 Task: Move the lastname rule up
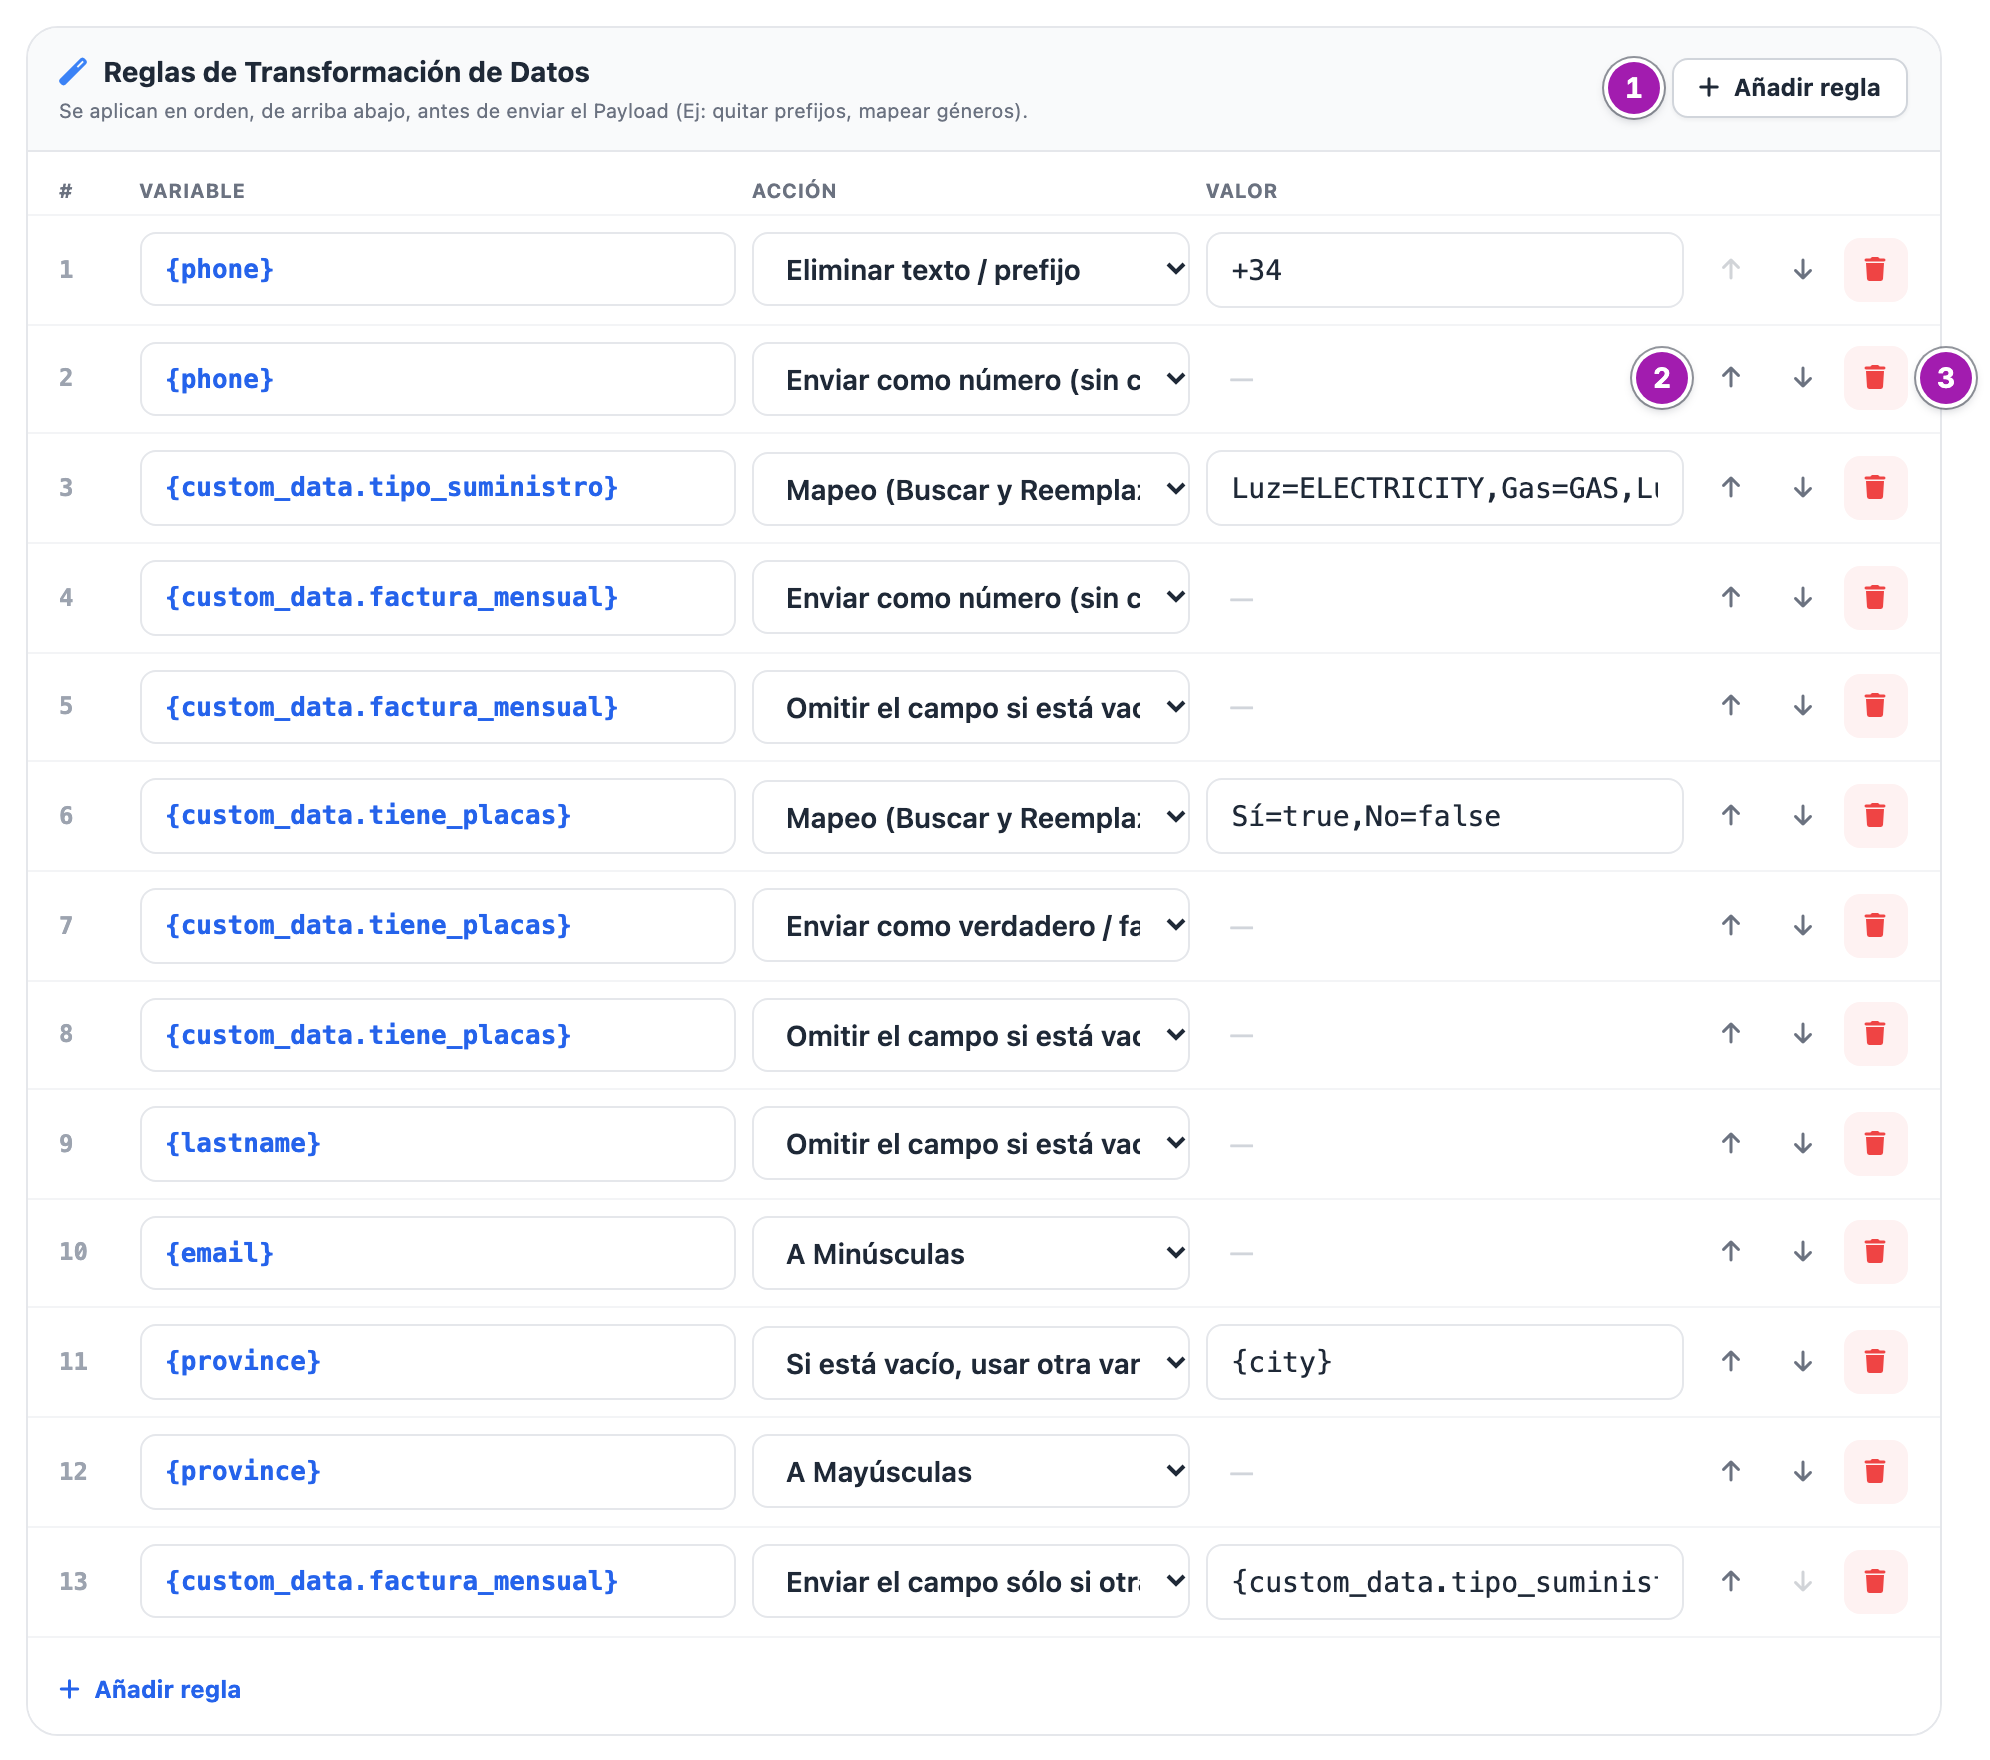pos(1731,1144)
